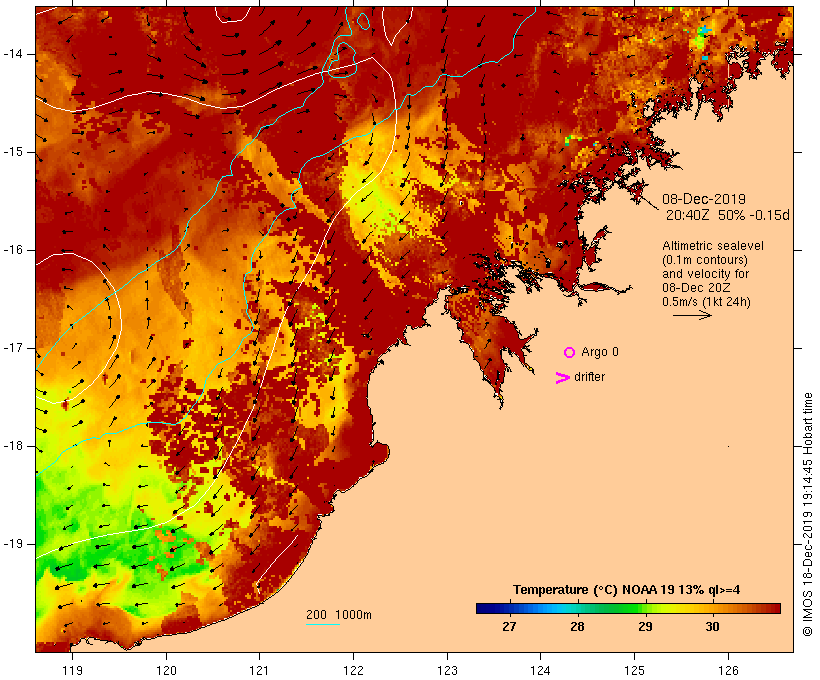Click the 'Altimetric sealevel' label
Viewport: 820px width, 680px height.
[713, 246]
